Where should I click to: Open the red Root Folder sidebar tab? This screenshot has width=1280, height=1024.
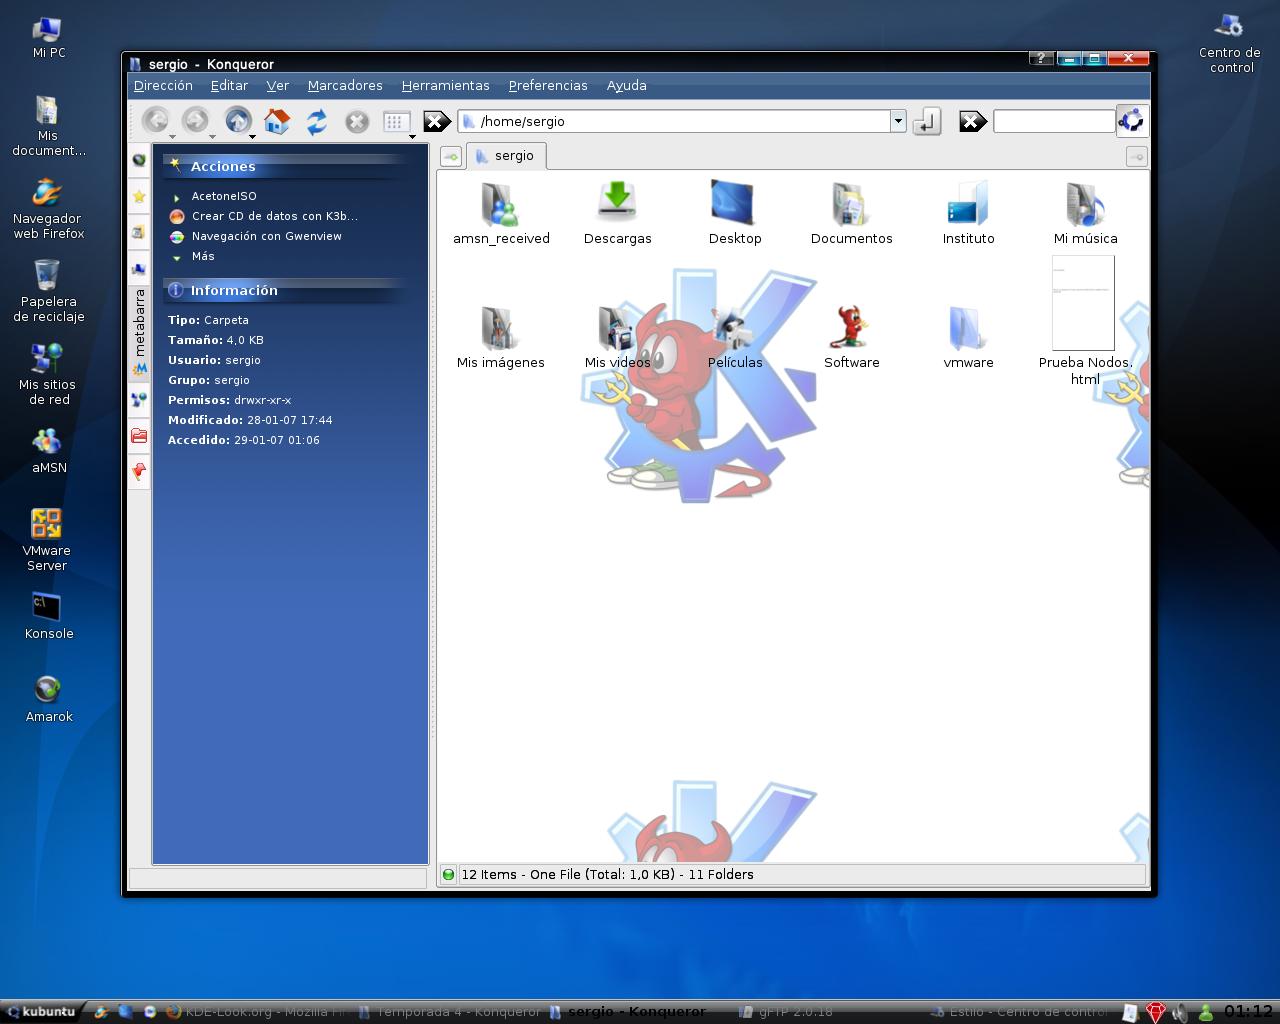[x=139, y=435]
